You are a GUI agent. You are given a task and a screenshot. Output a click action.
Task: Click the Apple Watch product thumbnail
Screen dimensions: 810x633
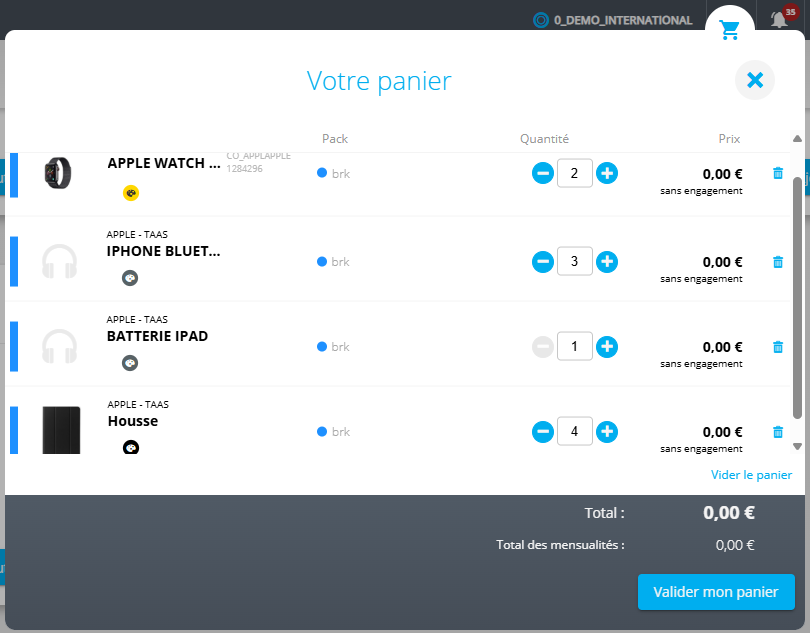58,173
